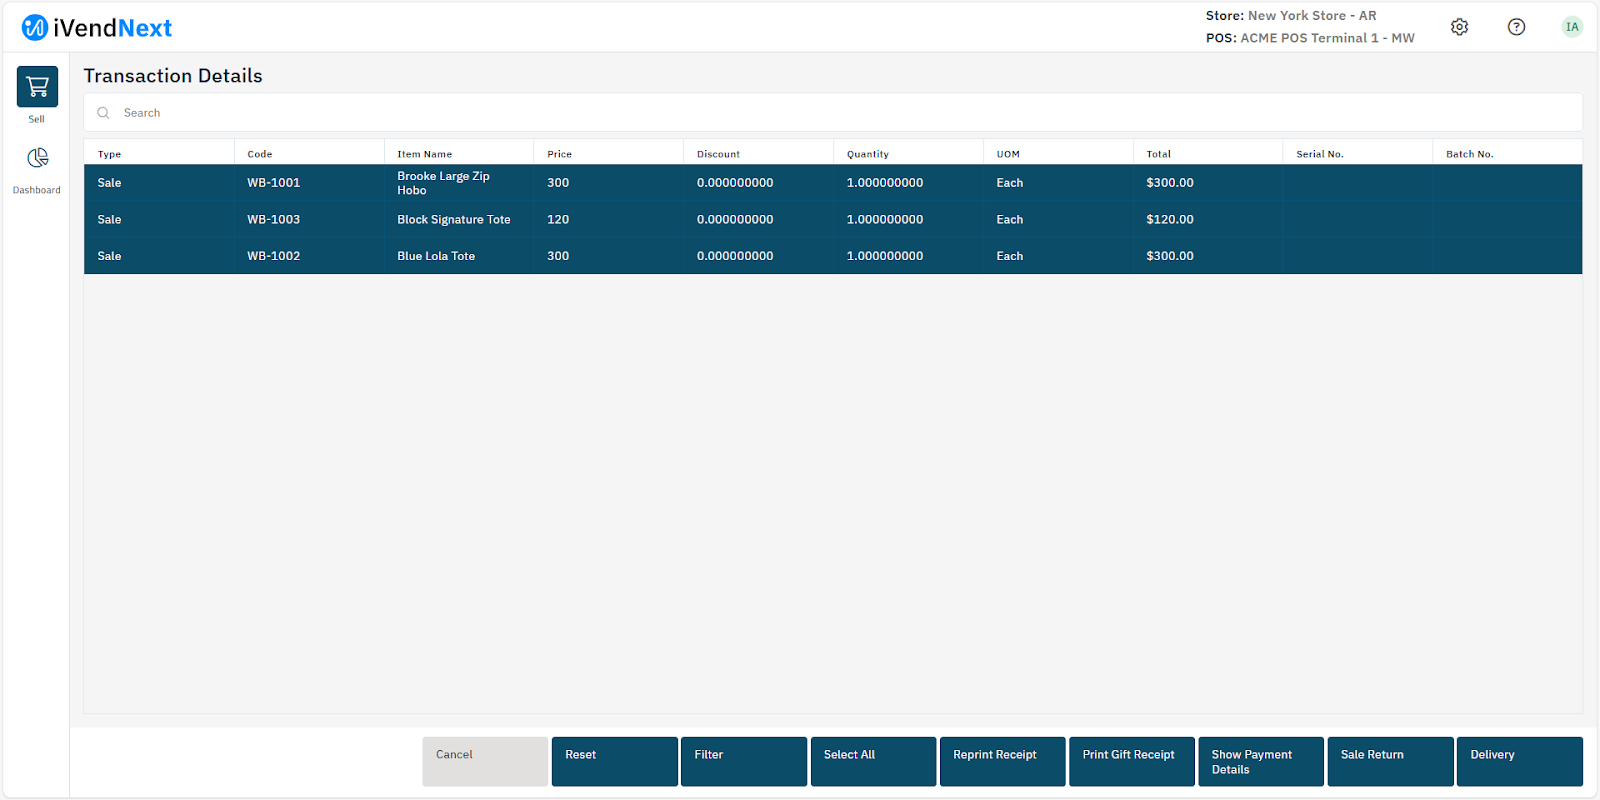Viewport: 1600px width, 800px height.
Task: Click Reprint Receipt button
Action: [1002, 761]
